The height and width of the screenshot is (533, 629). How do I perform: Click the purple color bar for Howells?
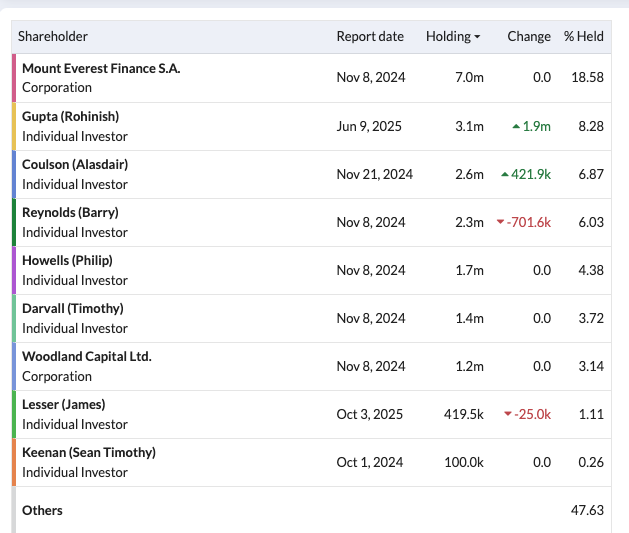[14, 270]
